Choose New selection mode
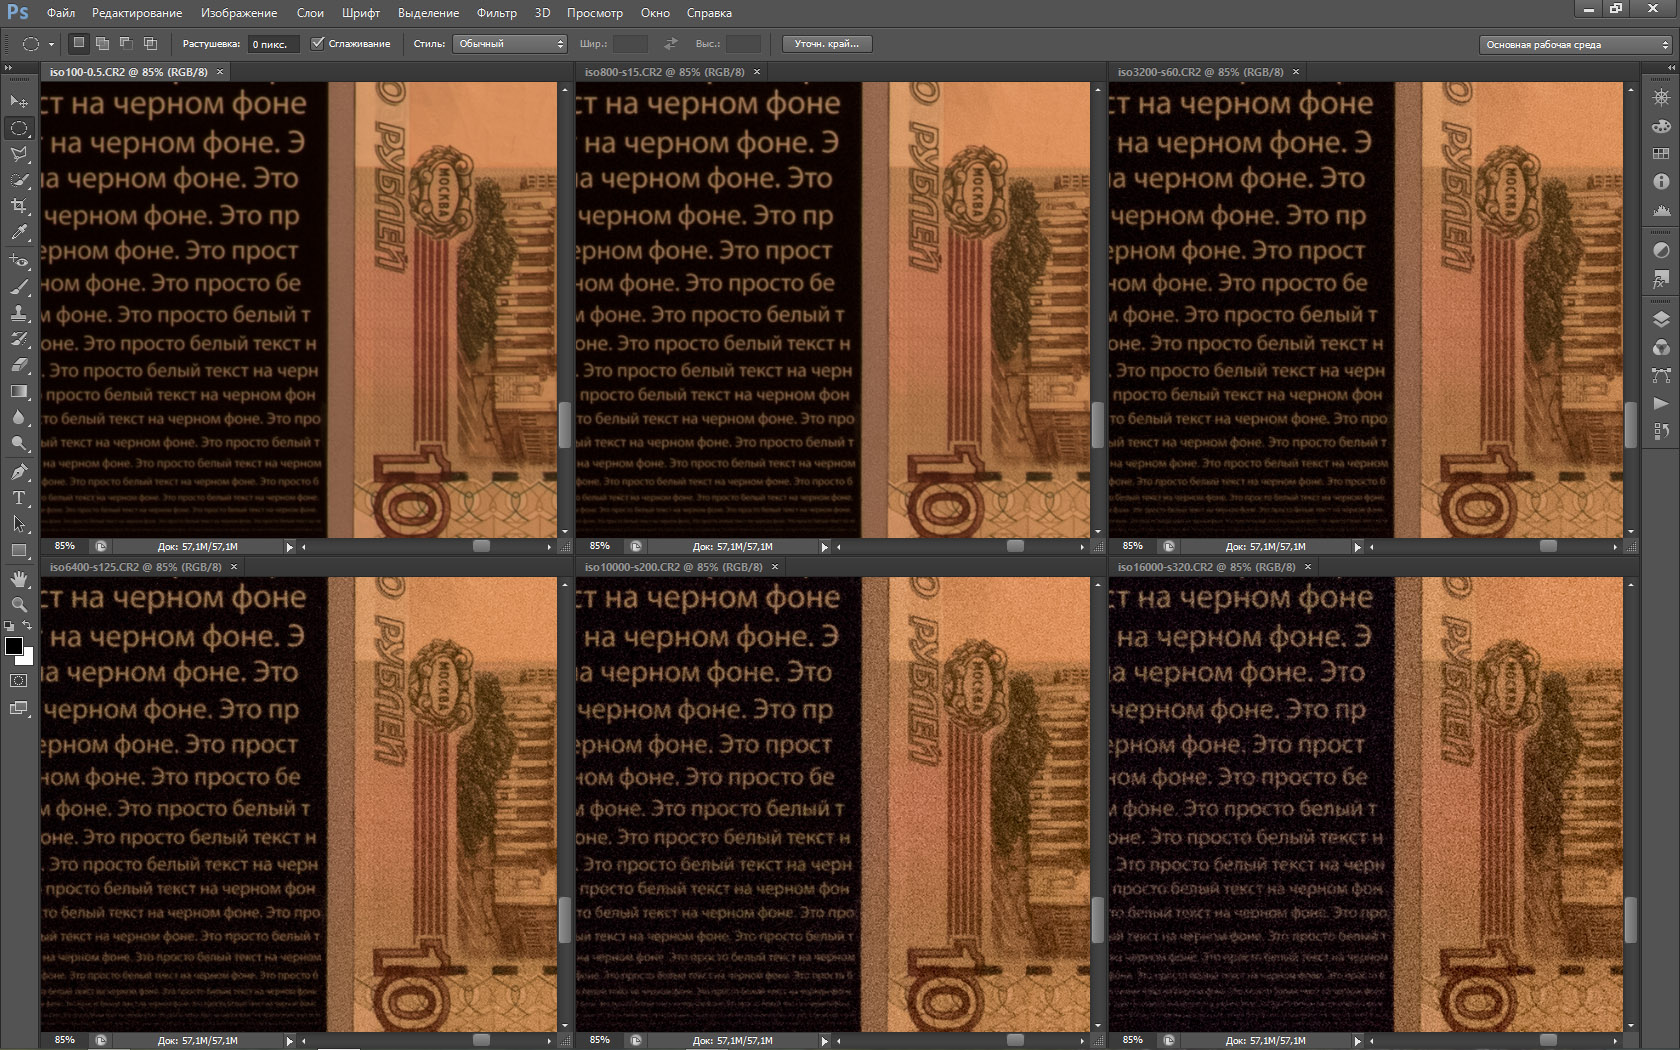This screenshot has width=1680, height=1050. [79, 43]
